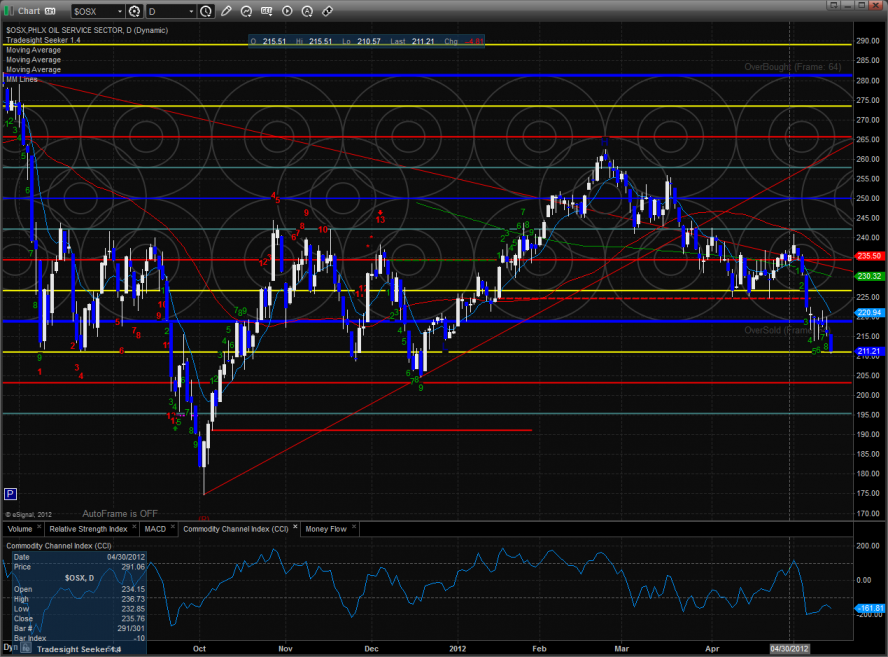This screenshot has height=657, width=888.
Task: Click the symbol link gear icon
Action: pos(134,11)
